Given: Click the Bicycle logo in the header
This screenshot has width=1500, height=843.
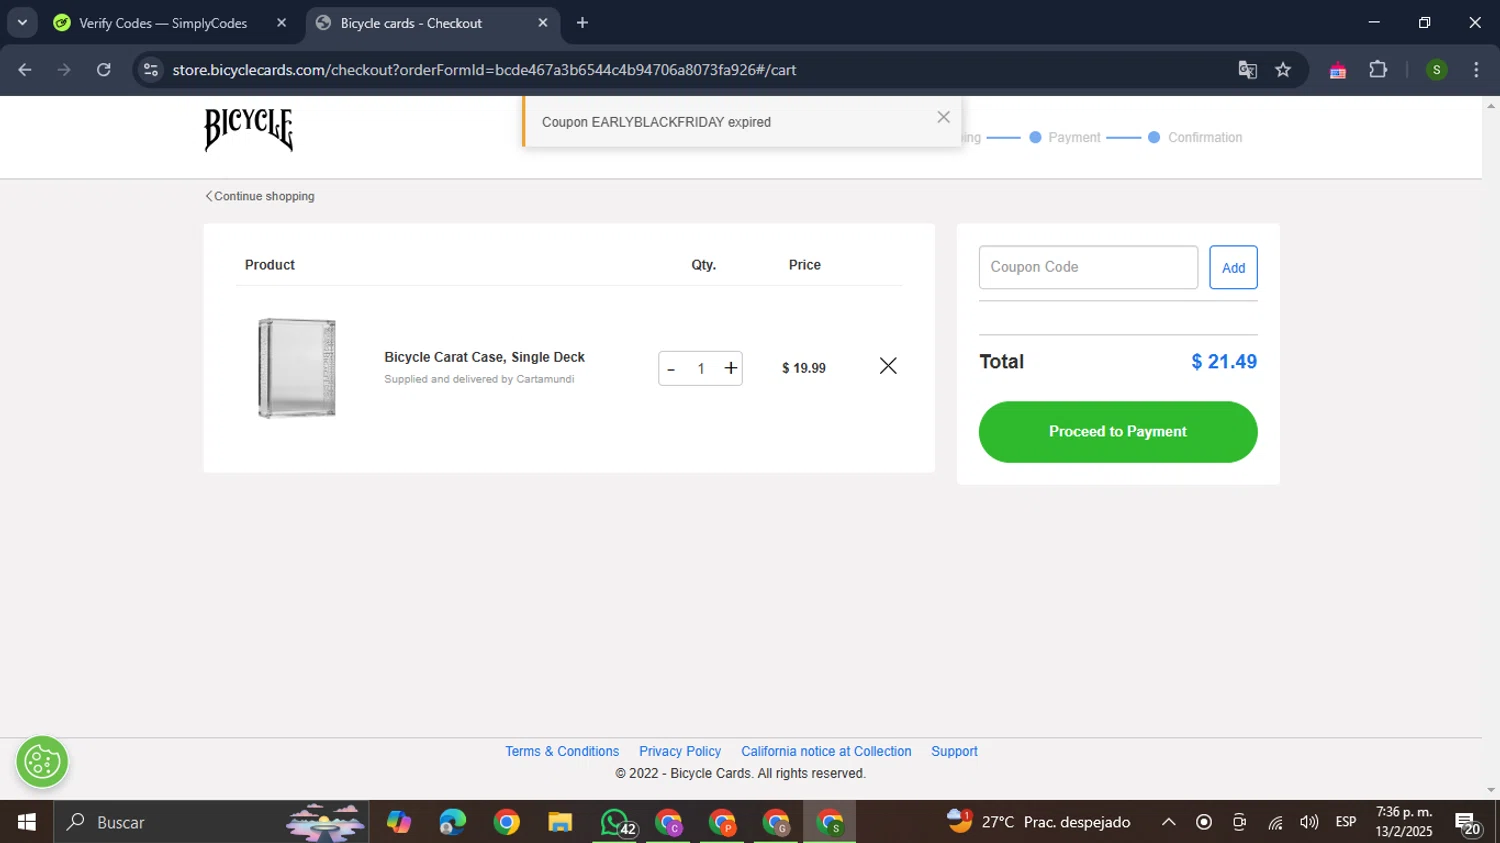Looking at the screenshot, I should click(249, 130).
